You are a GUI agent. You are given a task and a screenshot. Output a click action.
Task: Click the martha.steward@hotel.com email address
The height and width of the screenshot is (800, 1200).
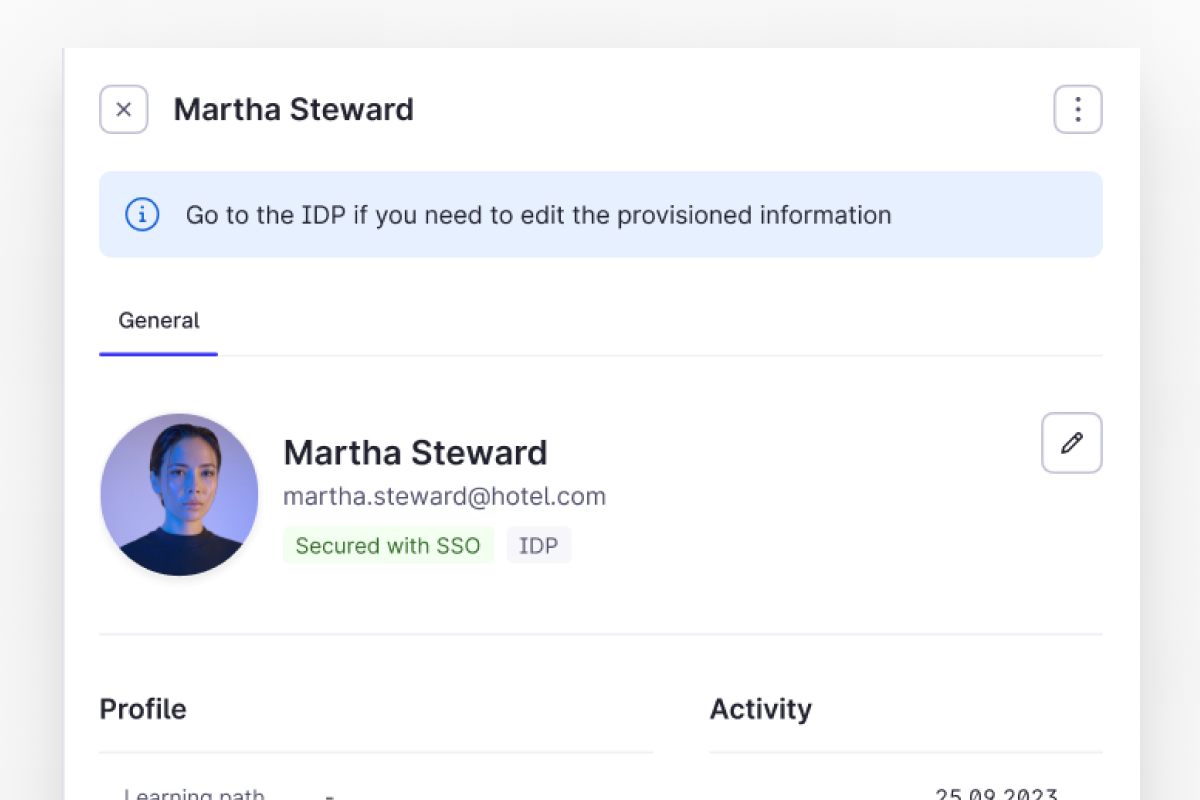[x=444, y=496]
